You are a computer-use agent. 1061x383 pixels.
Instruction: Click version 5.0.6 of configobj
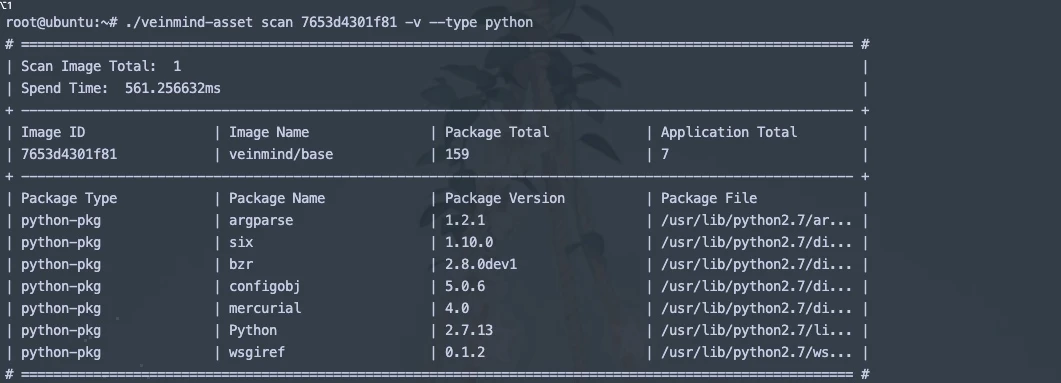465,286
